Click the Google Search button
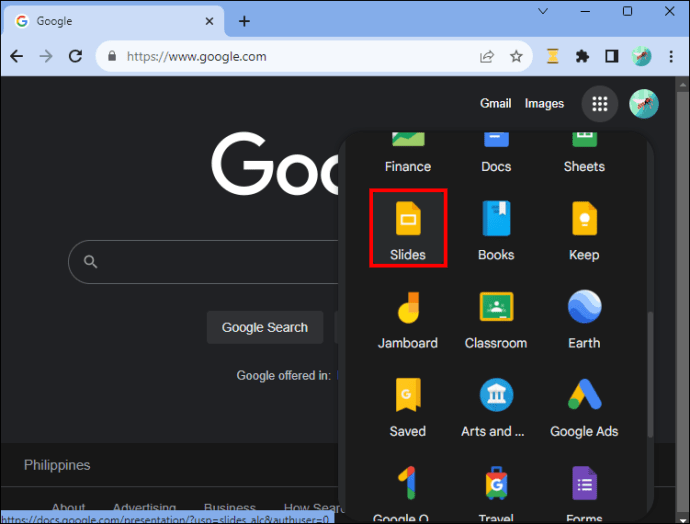This screenshot has width=690, height=524. (265, 327)
